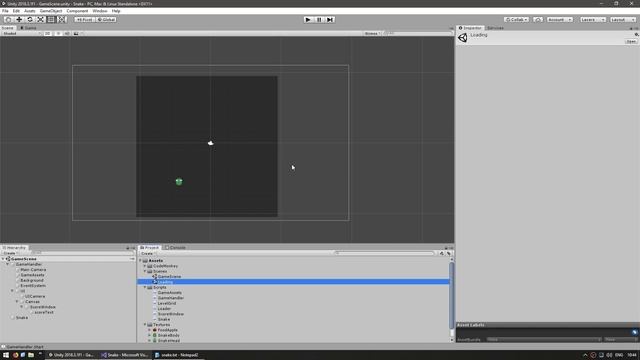Click the Project panel search field
Image resolution: width=640 pixels, height=360 pixels.
click(384, 253)
